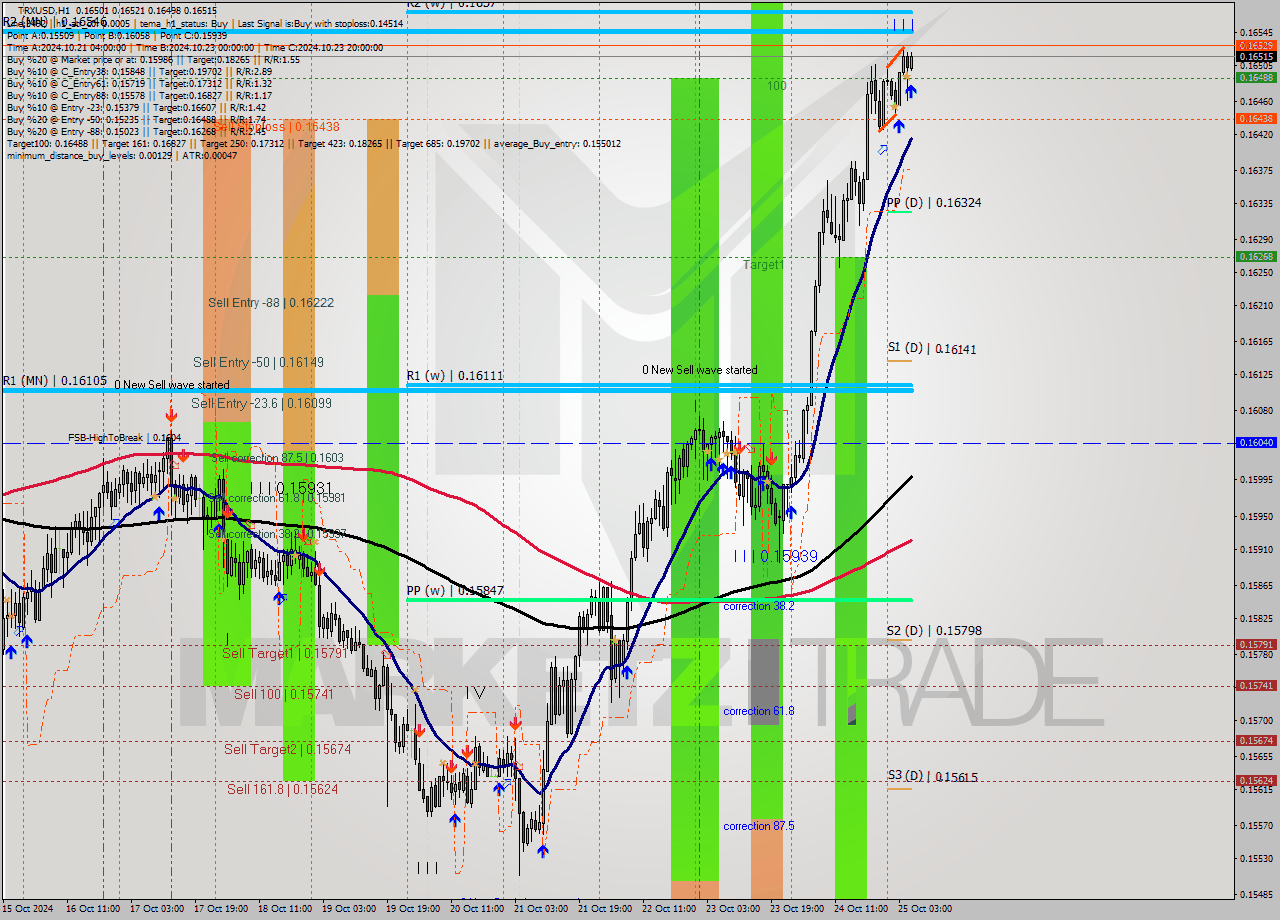1280x920 pixels.
Task: Select the 'R1 (w) | 0.16111' pivot label
Action: (454, 375)
